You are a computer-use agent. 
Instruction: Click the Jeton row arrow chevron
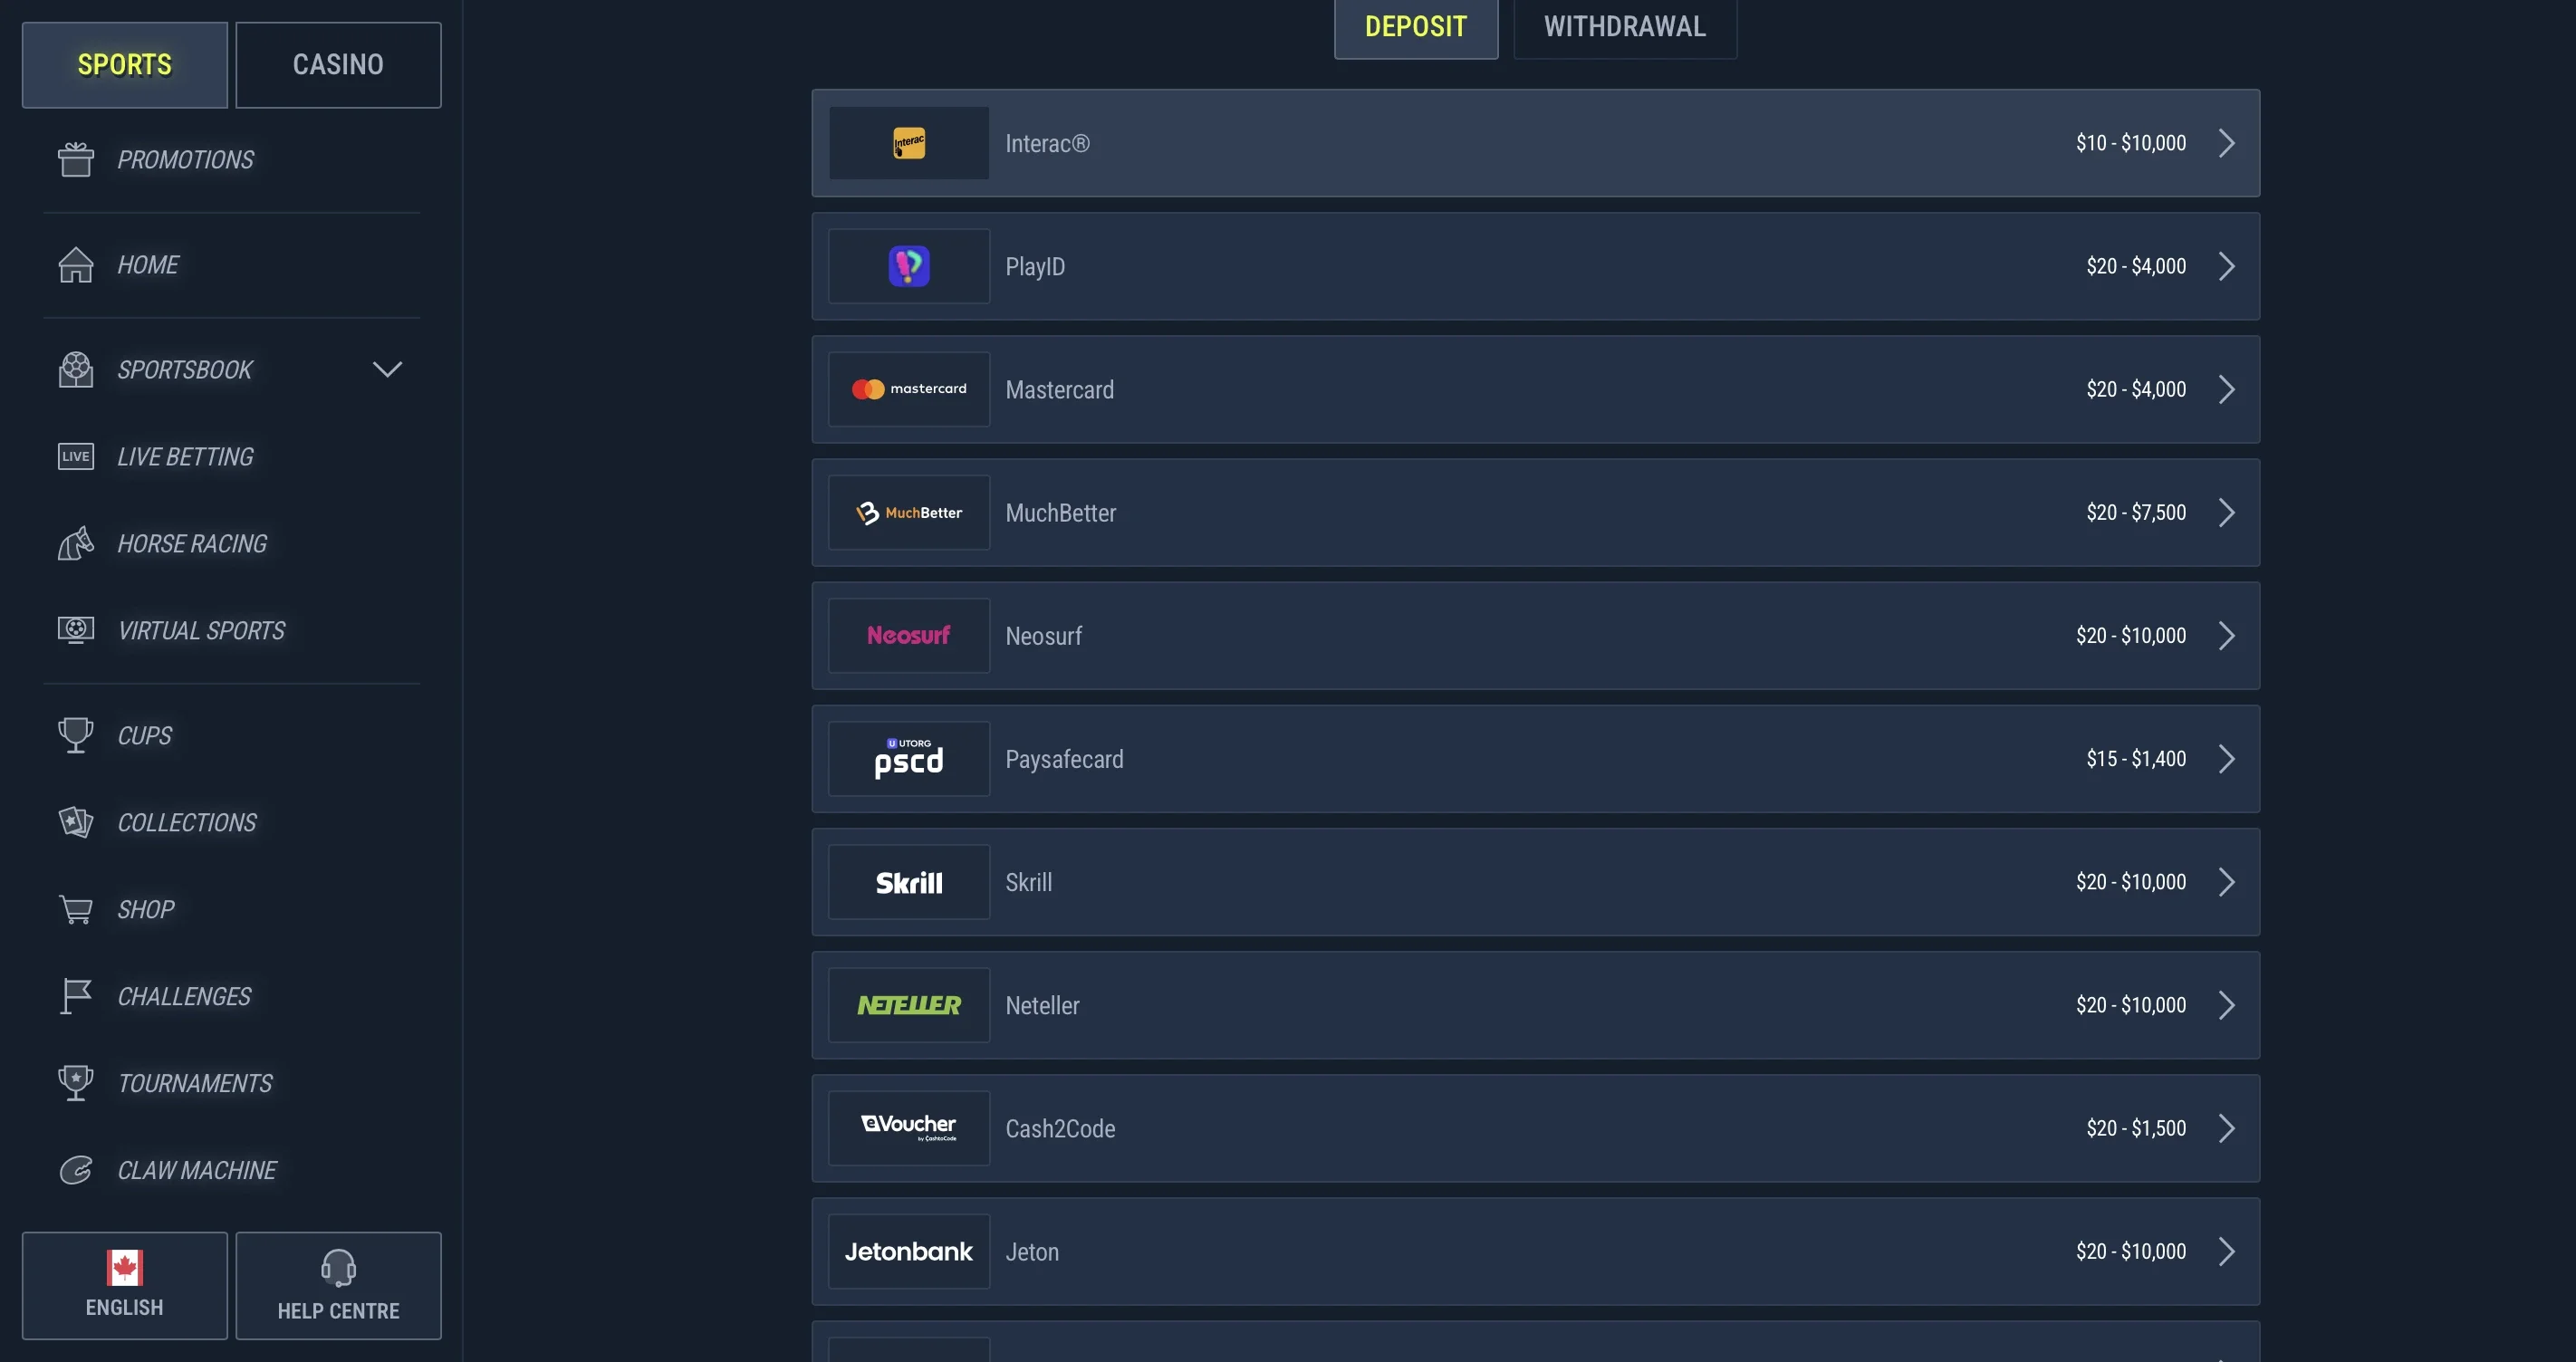[2227, 1252]
